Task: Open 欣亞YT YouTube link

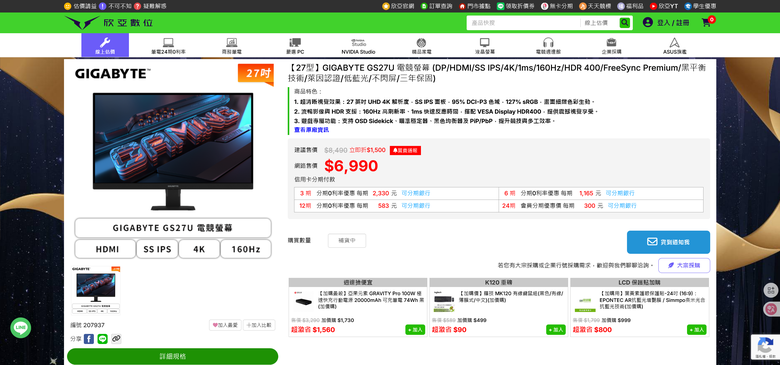Action: pyautogui.click(x=664, y=6)
